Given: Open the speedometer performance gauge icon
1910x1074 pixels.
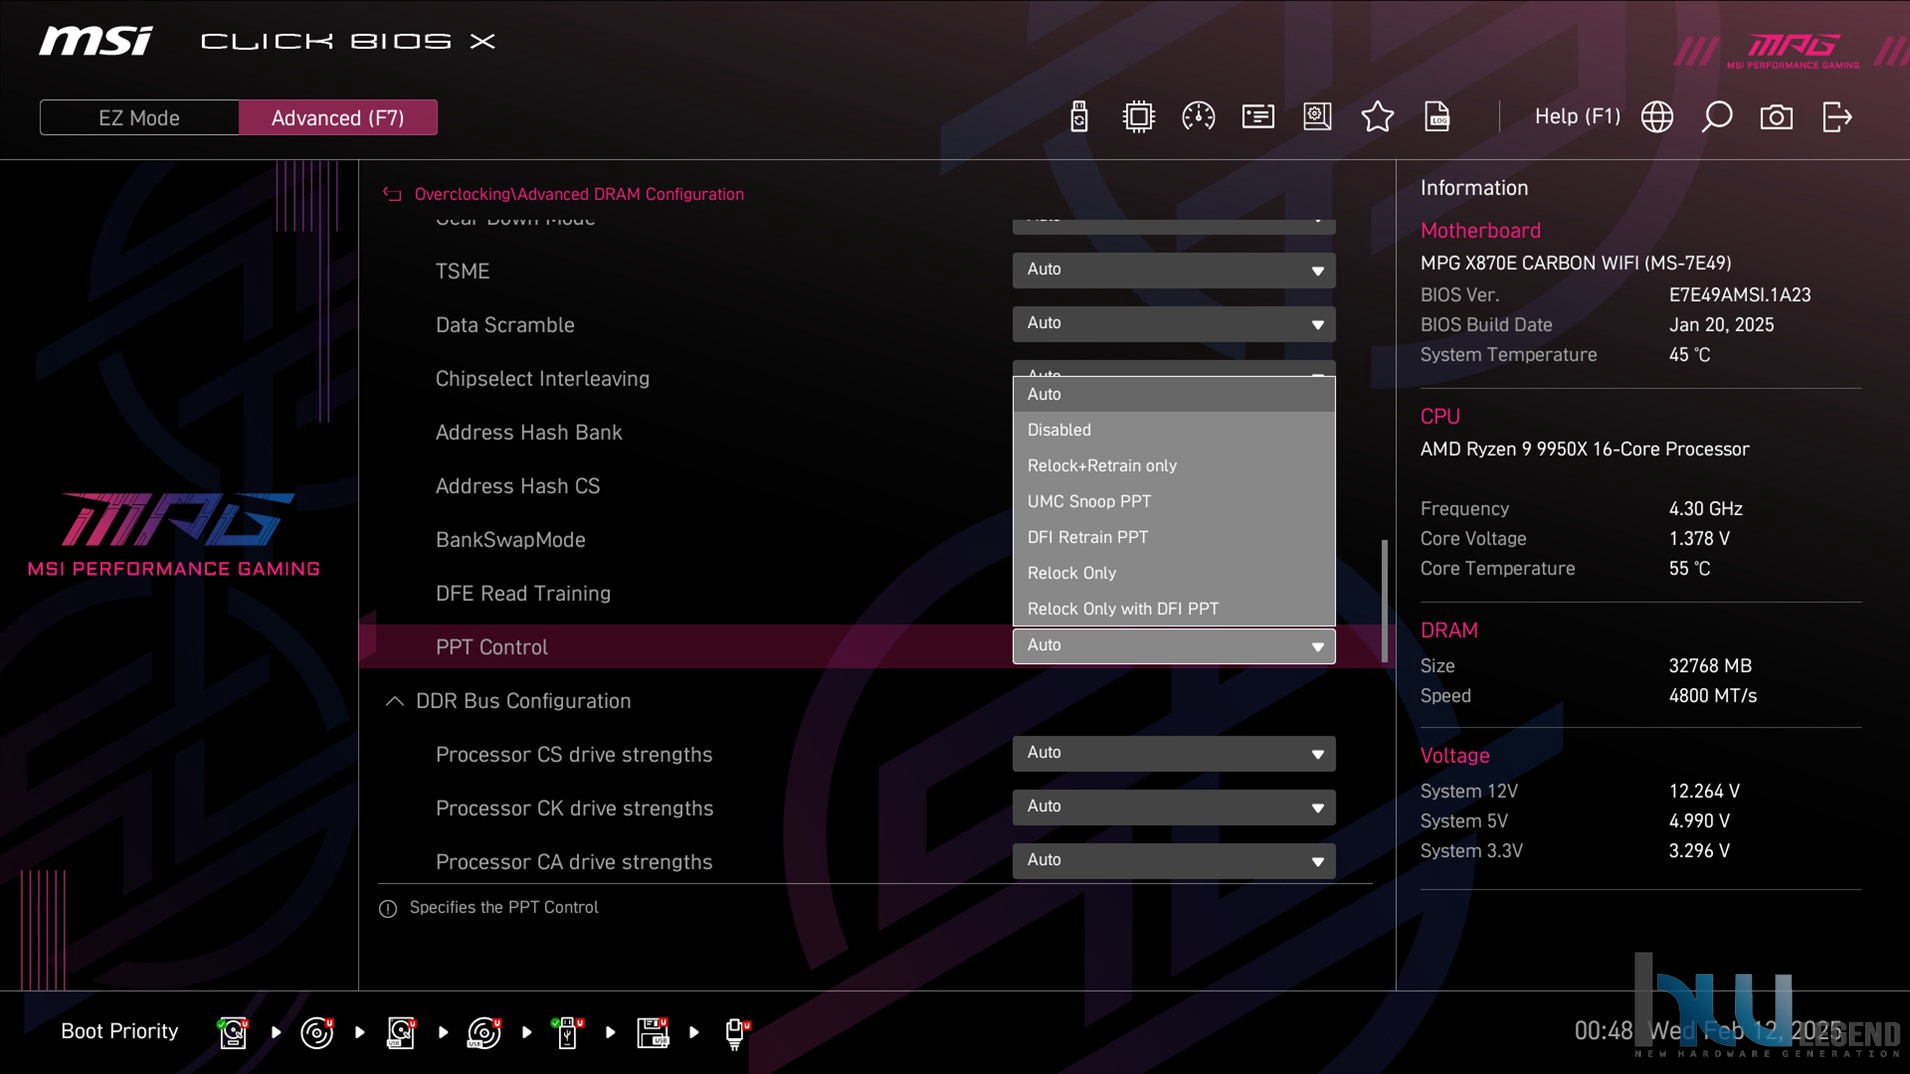Looking at the screenshot, I should click(x=1198, y=117).
